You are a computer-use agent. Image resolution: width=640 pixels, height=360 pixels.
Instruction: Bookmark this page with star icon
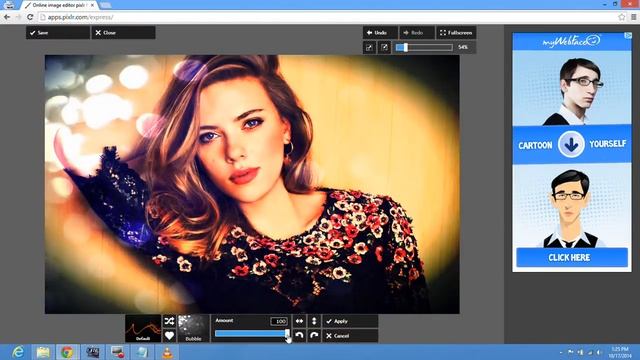coord(621,17)
